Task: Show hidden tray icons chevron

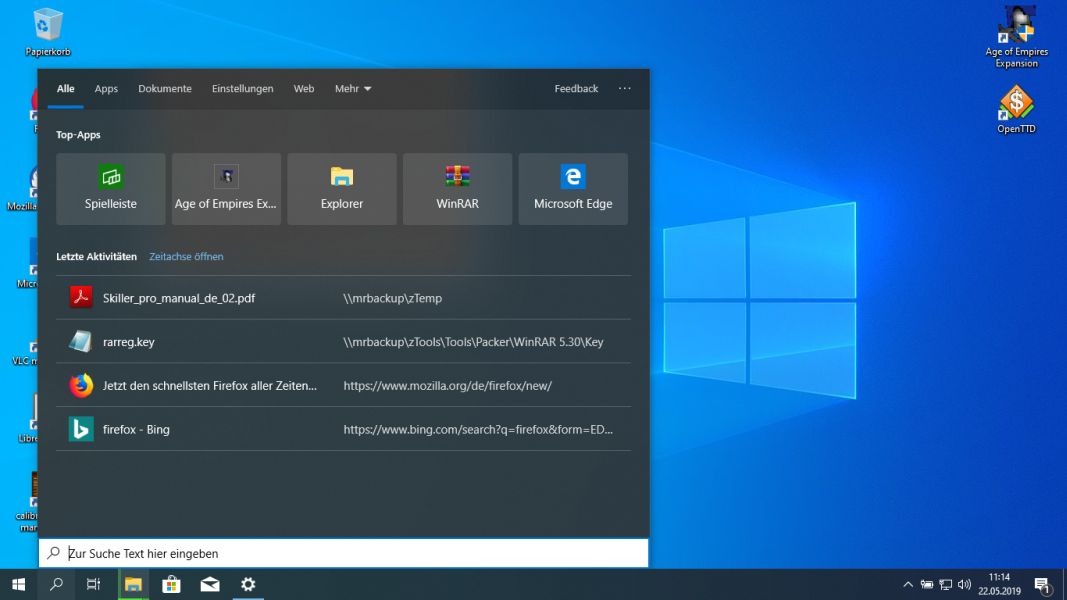Action: coord(908,584)
